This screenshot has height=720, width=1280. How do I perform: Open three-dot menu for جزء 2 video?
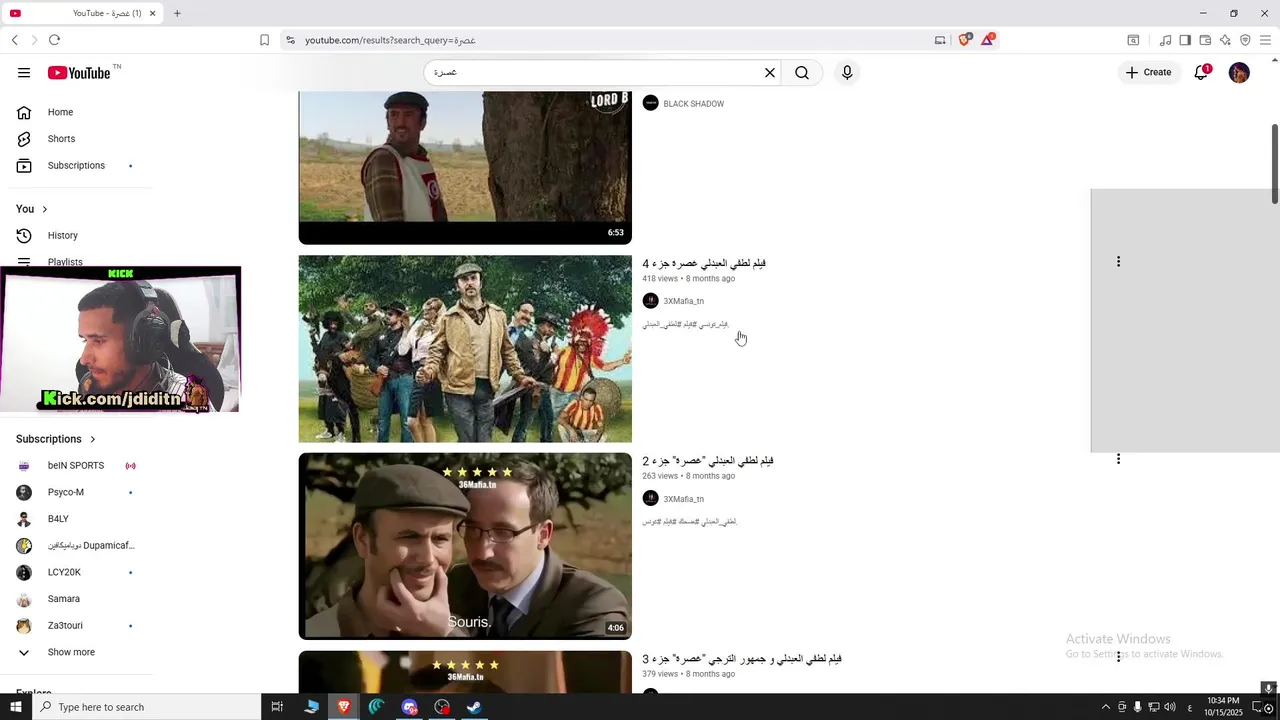(x=1118, y=459)
